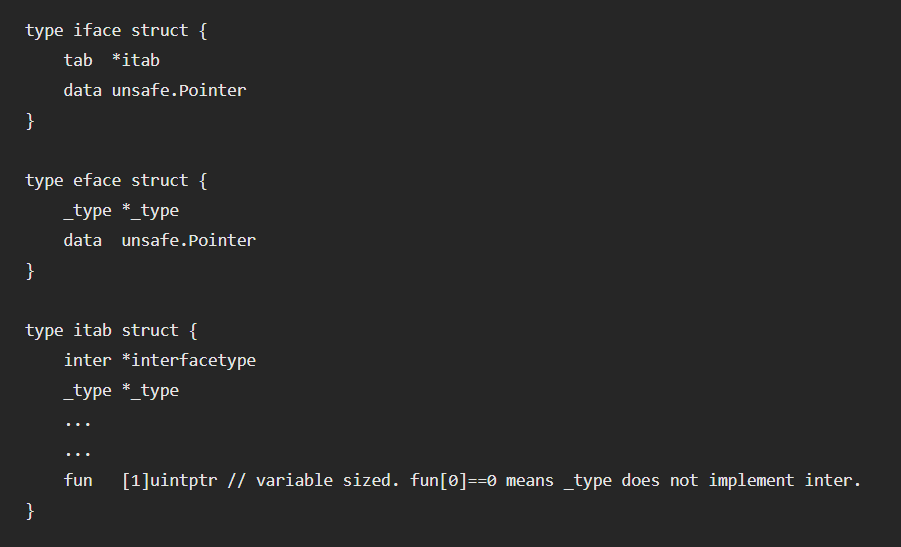
Task: Click the "[1]uintptr" array type
Action: pos(170,480)
